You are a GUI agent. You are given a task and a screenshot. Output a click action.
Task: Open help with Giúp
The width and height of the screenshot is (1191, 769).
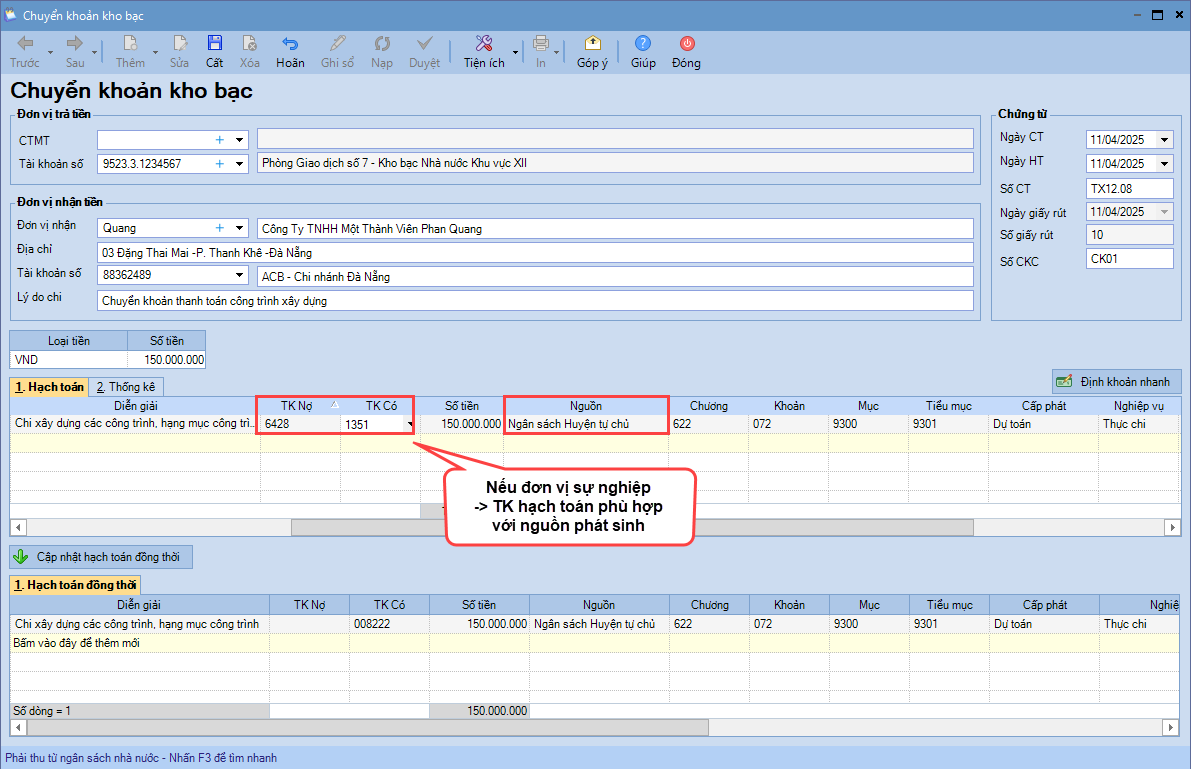pyautogui.click(x=643, y=52)
